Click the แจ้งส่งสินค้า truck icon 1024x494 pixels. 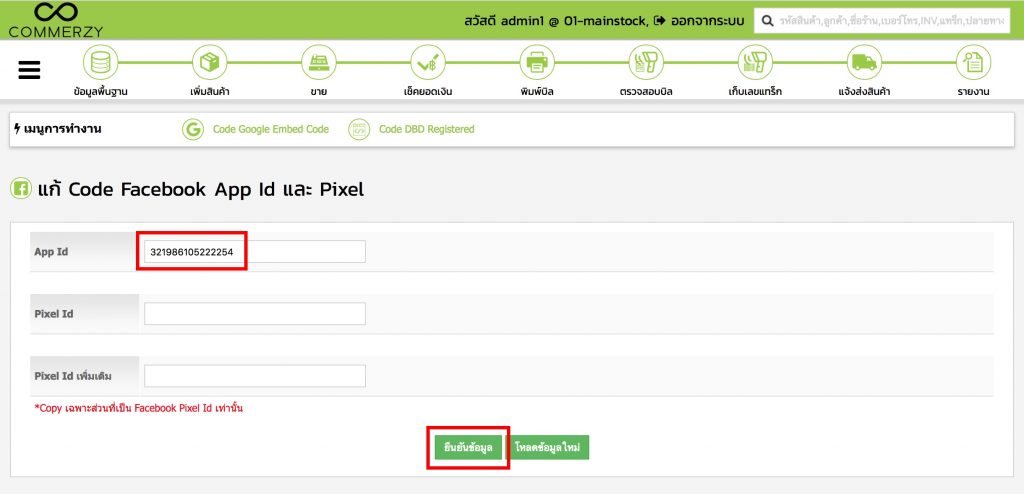(x=864, y=63)
